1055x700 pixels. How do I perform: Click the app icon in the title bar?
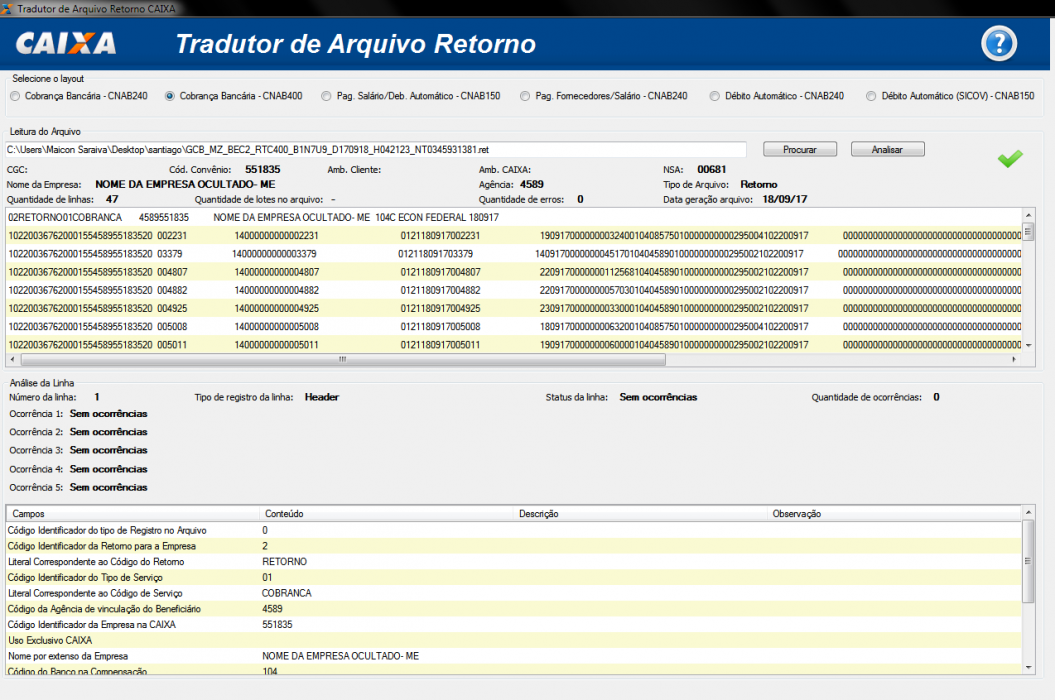coord(7,8)
